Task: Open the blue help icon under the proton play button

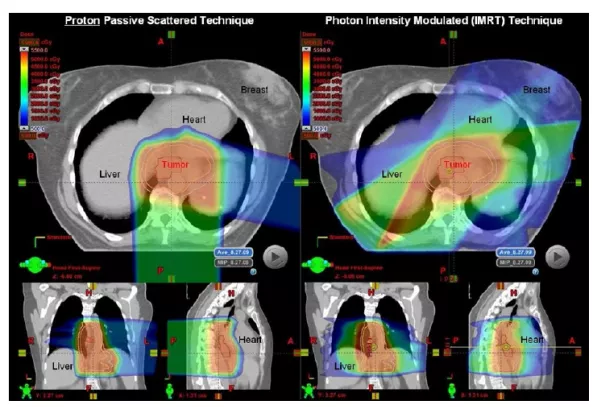Action: coord(253,272)
